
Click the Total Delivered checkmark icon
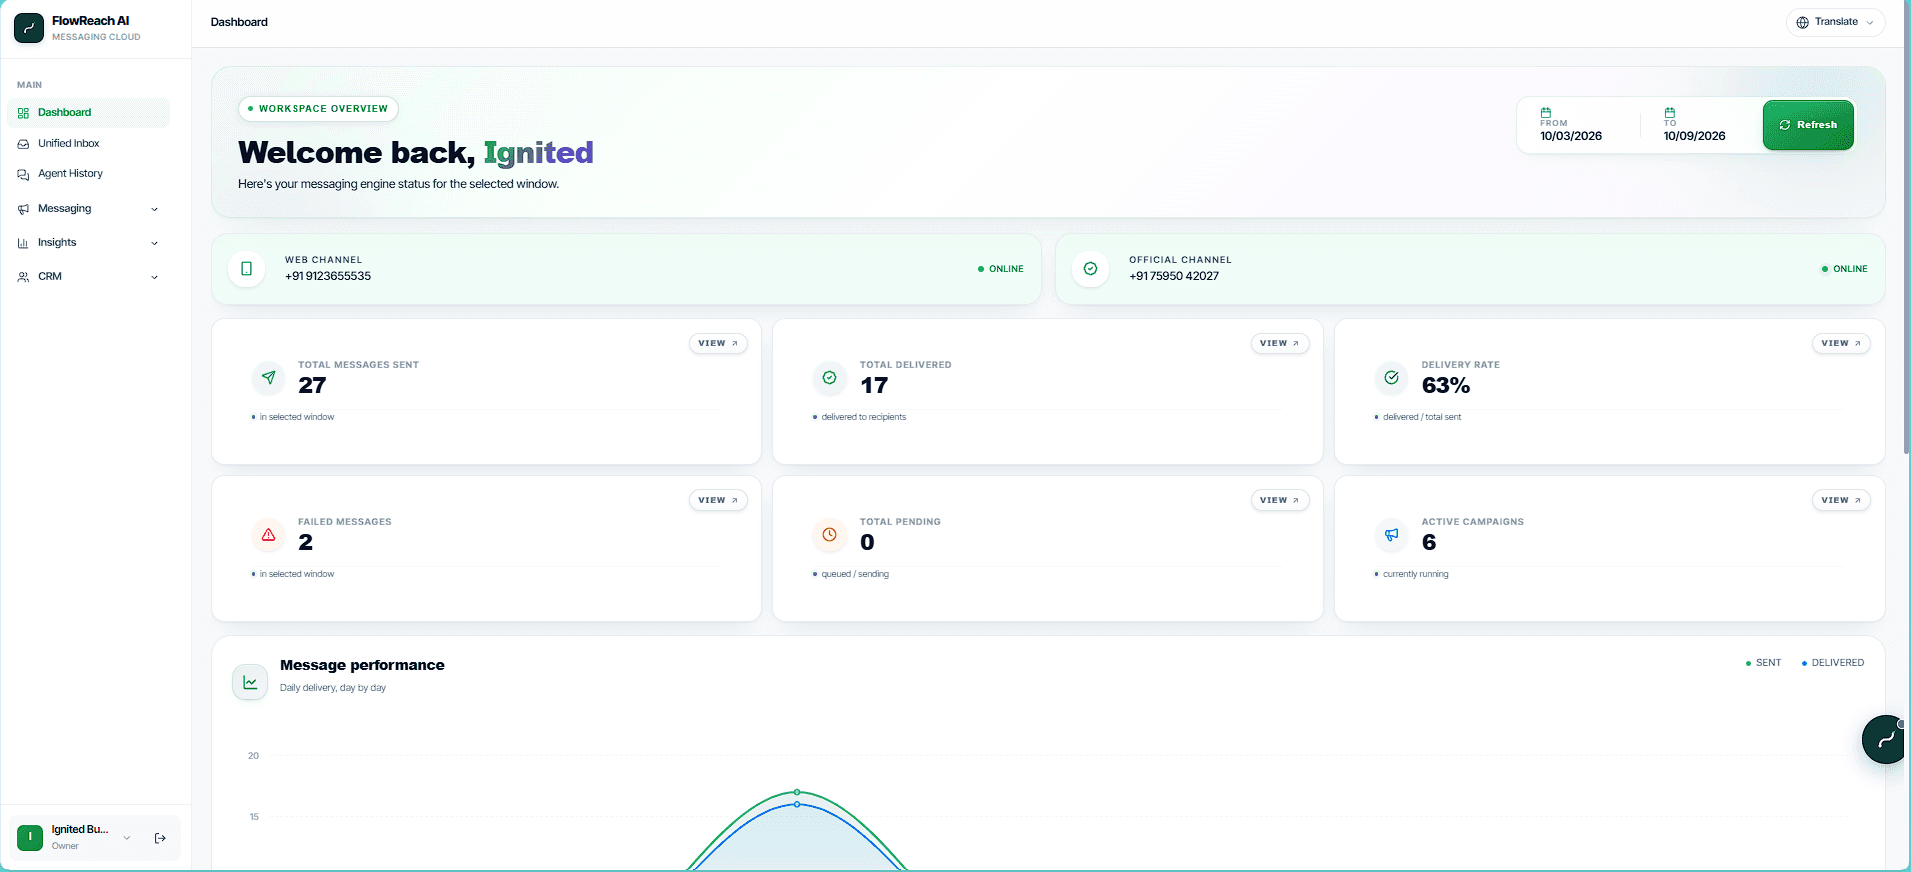(x=830, y=378)
